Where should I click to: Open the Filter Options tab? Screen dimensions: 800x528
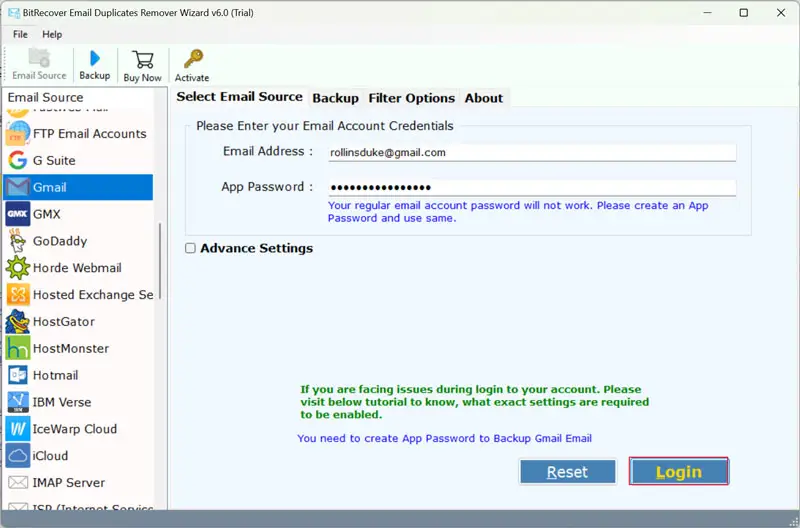coord(411,98)
